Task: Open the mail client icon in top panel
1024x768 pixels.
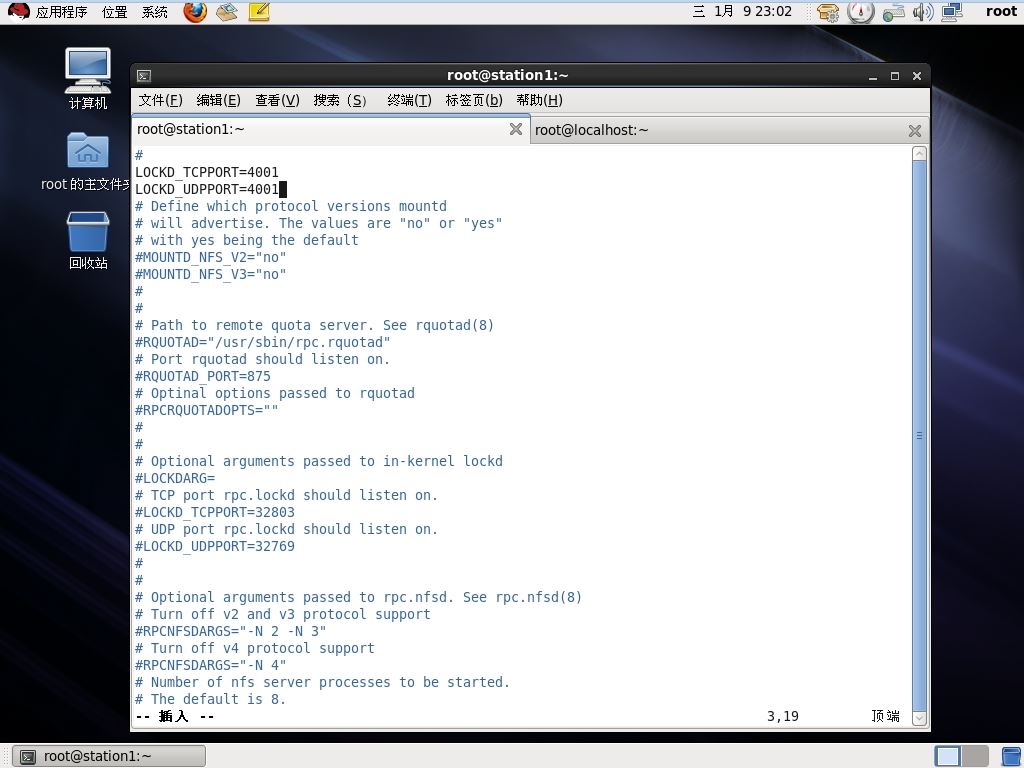Action: click(227, 12)
